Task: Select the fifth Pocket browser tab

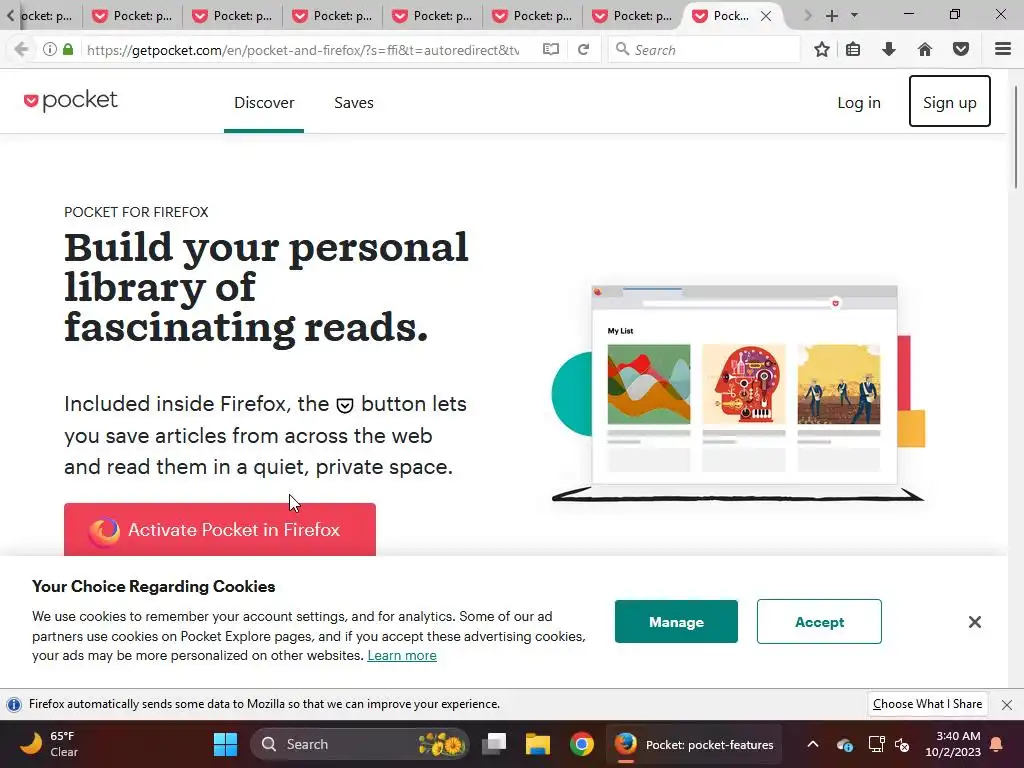Action: 432,16
